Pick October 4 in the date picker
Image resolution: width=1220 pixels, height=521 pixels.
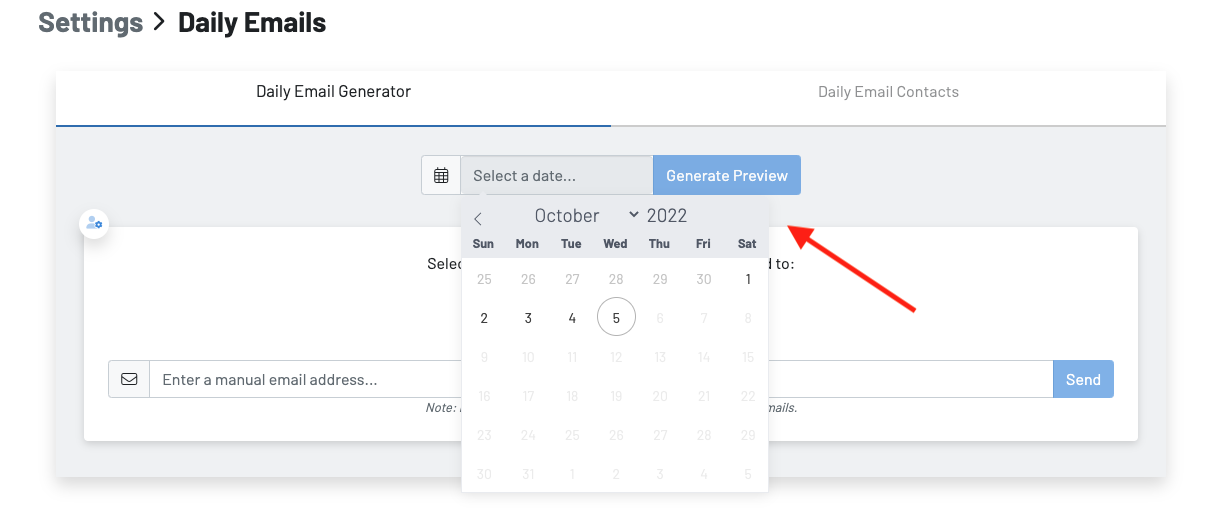click(572, 318)
